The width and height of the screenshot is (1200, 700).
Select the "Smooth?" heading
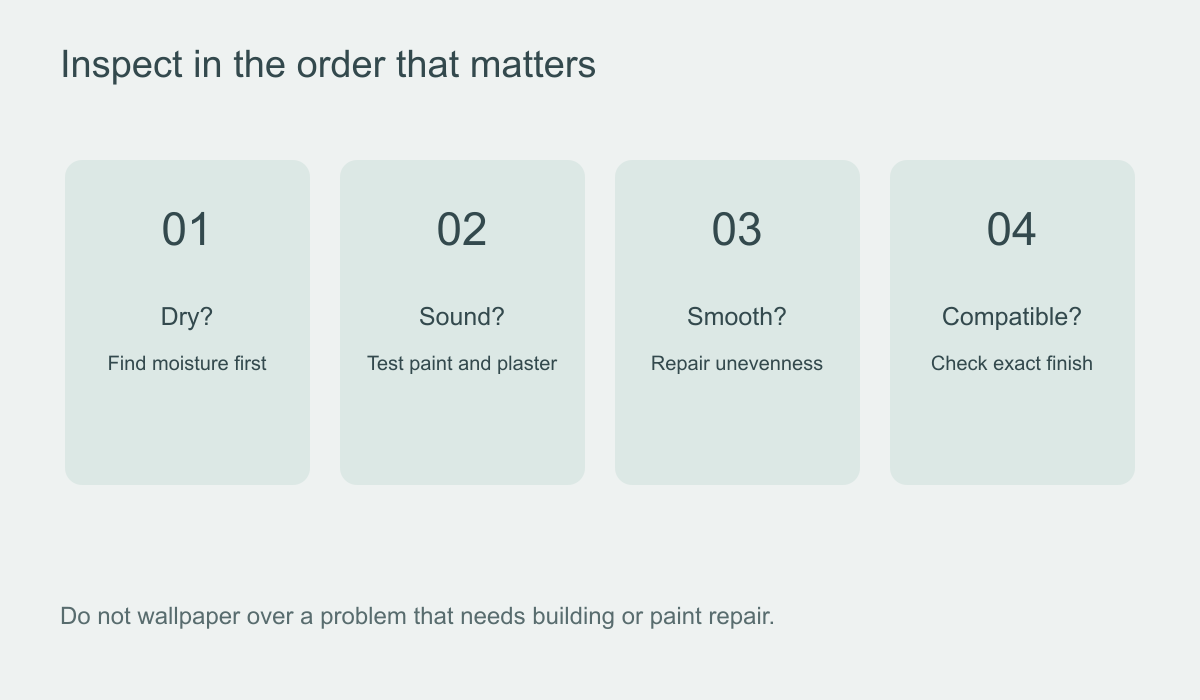click(x=737, y=317)
